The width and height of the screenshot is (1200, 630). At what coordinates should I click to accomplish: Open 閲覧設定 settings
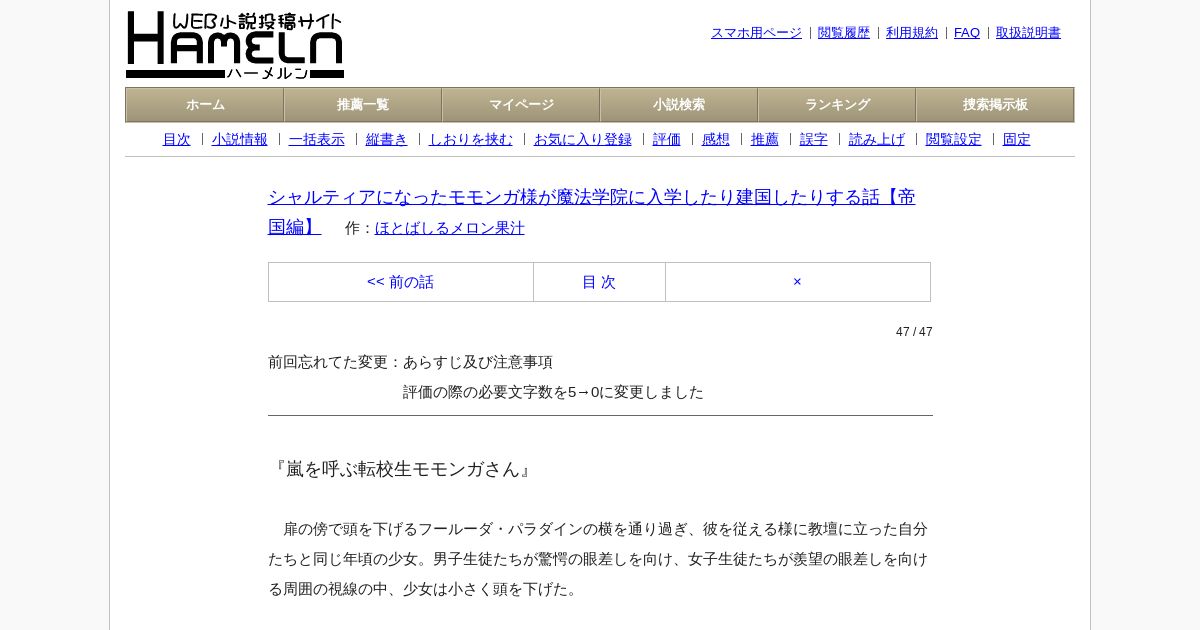pyautogui.click(x=954, y=140)
